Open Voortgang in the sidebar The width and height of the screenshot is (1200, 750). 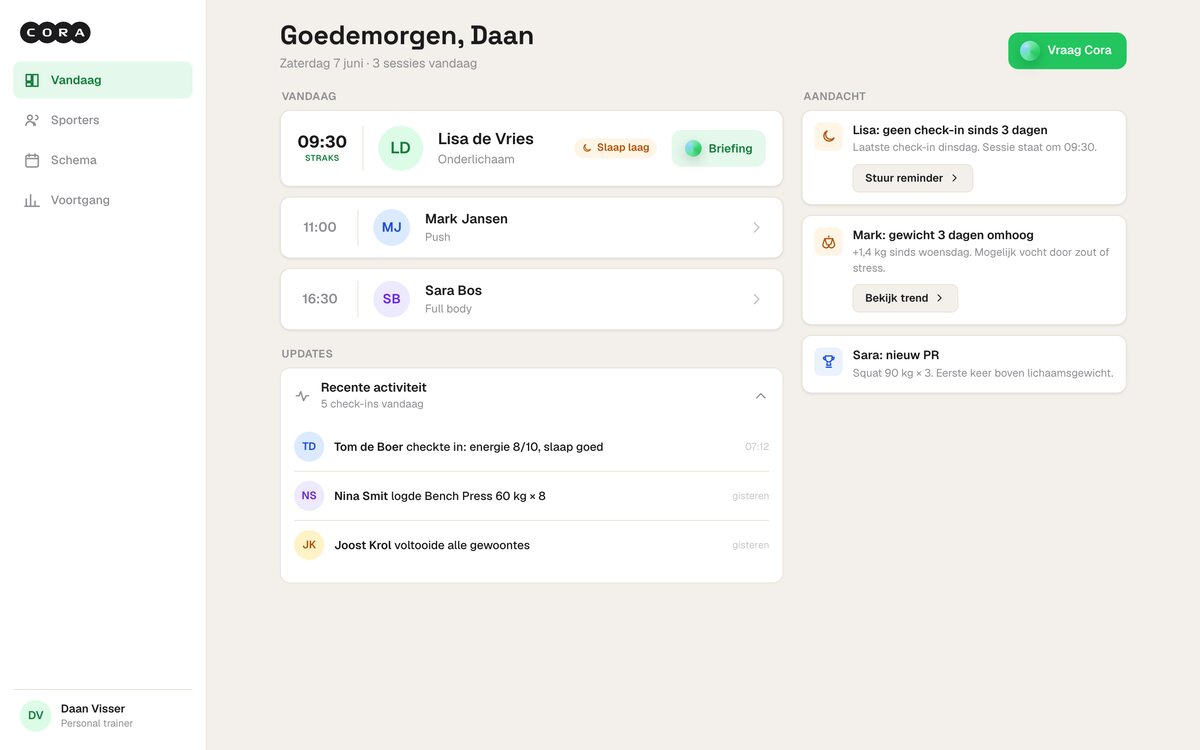tap(103, 200)
